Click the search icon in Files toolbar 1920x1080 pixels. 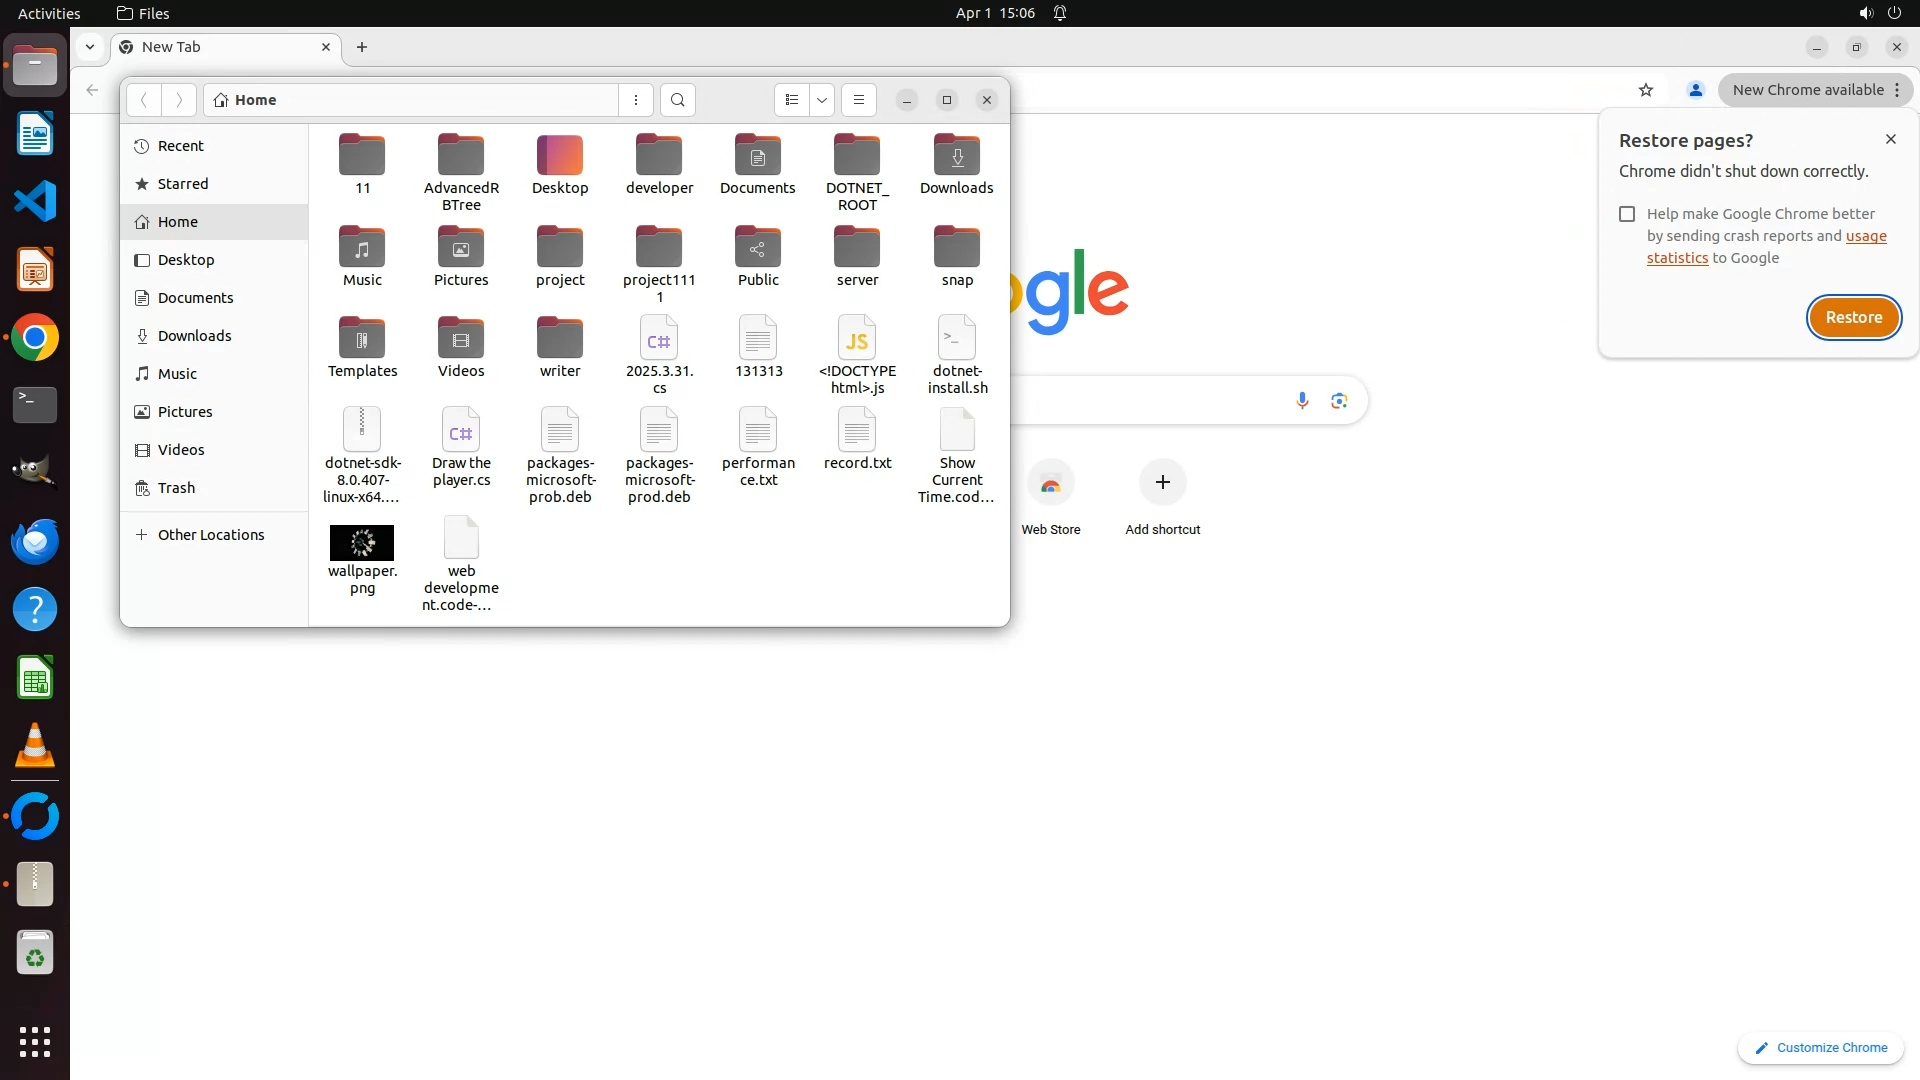point(678,100)
